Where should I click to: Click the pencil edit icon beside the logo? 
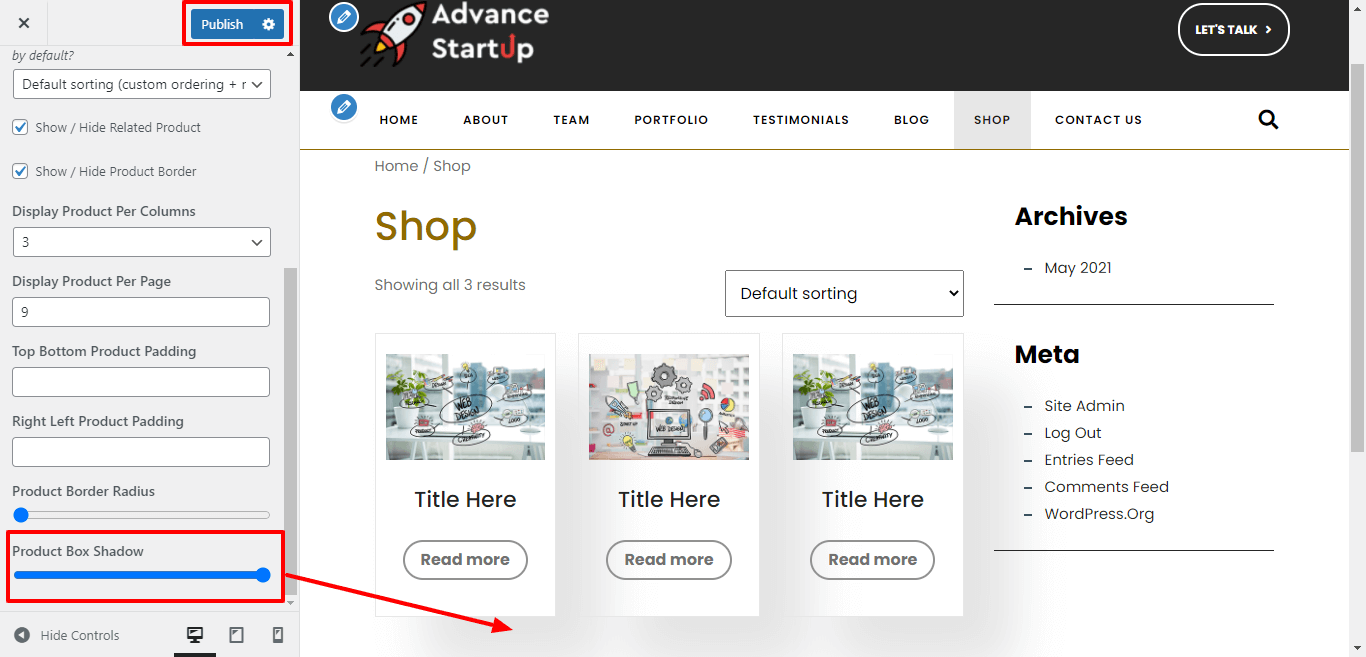[344, 16]
